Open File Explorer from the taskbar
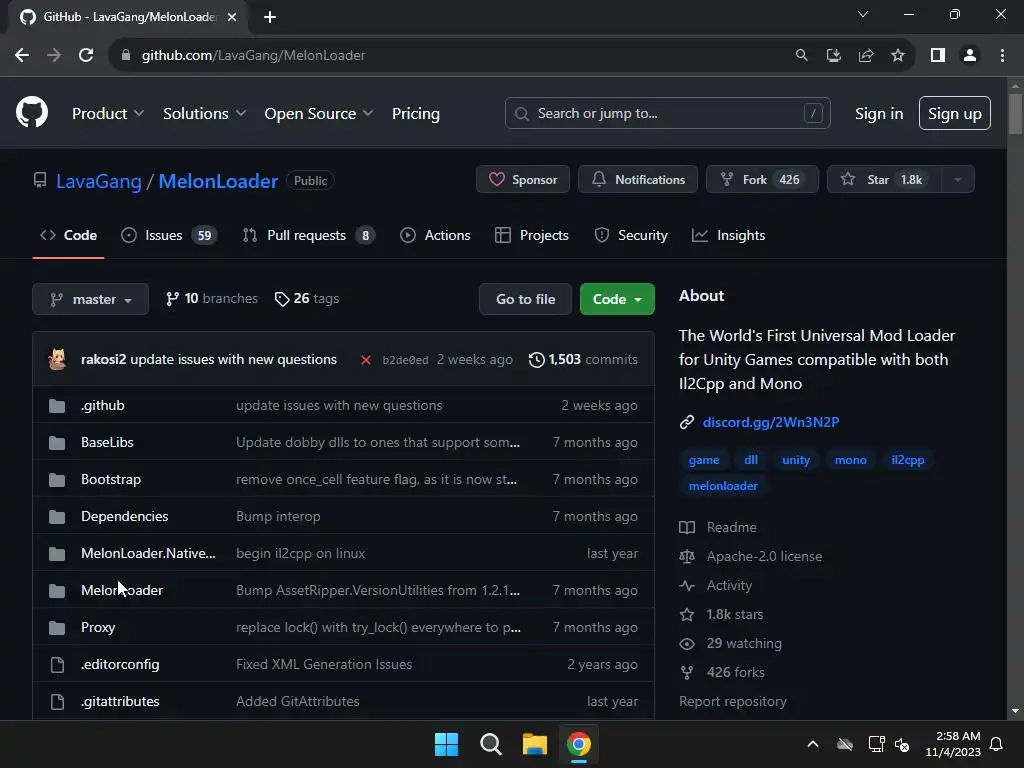The image size is (1024, 768). pyautogui.click(x=534, y=744)
